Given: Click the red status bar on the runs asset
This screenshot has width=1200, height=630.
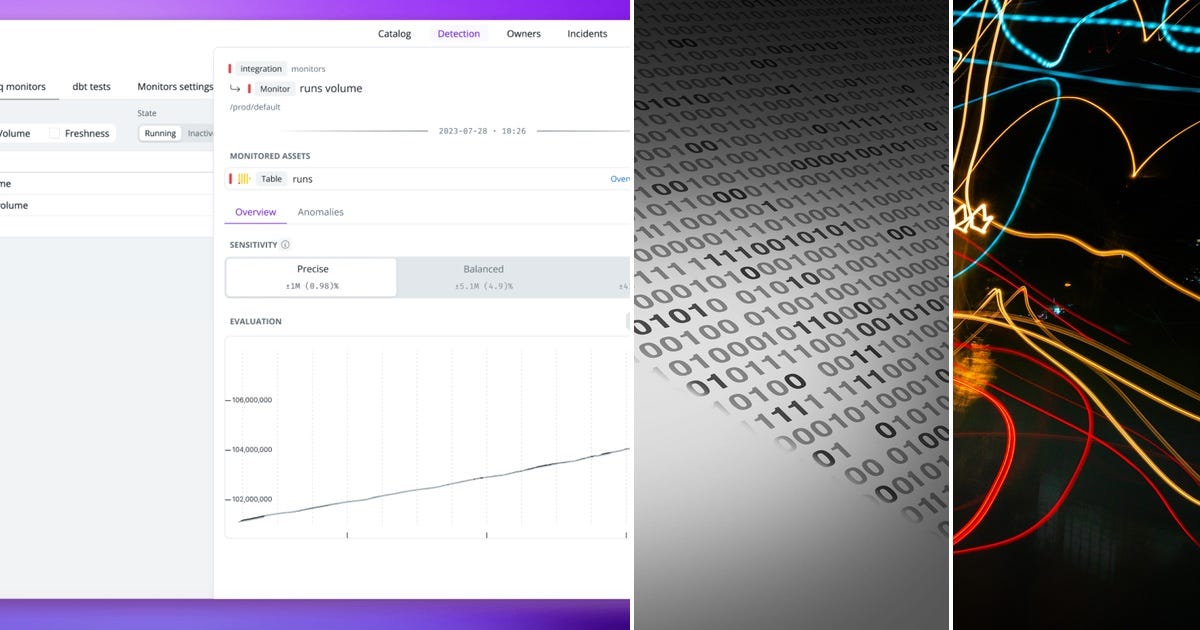Looking at the screenshot, I should (x=231, y=178).
